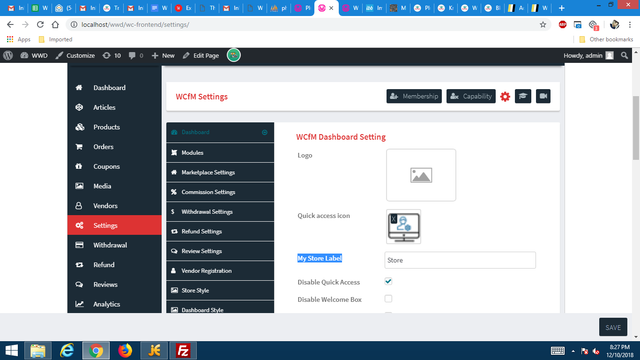640x360 pixels.
Task: Click the Reviews chat icon in the sidebar
Action: (79, 284)
